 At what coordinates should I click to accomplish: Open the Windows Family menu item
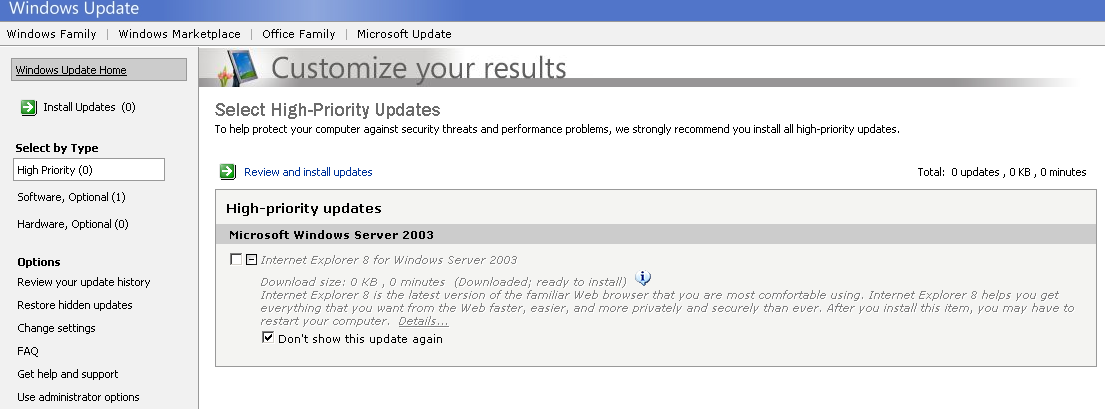[x=51, y=34]
